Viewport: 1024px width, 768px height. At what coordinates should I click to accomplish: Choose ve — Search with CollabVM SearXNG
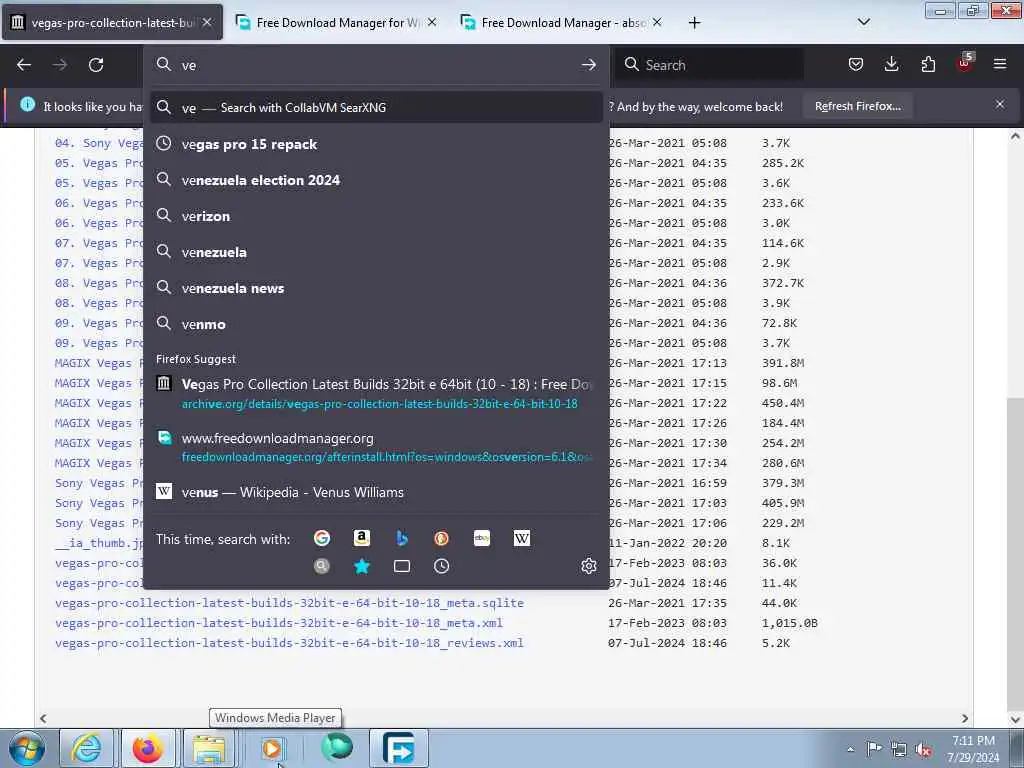(376, 108)
